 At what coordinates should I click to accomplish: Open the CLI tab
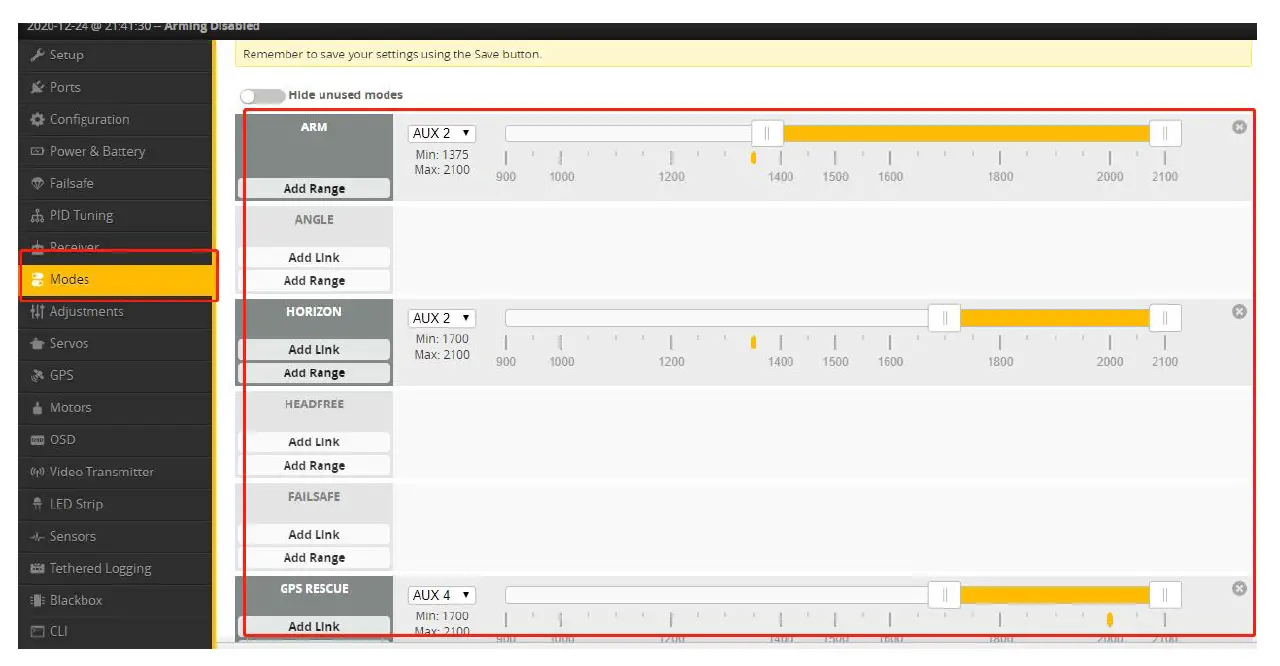coord(115,631)
